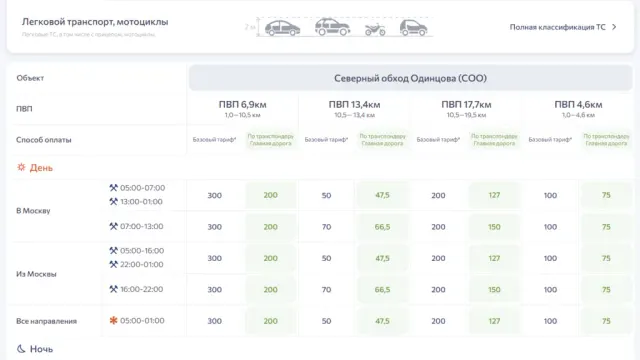Click orange asterisk icon next to 05:00-01:00

point(113,320)
